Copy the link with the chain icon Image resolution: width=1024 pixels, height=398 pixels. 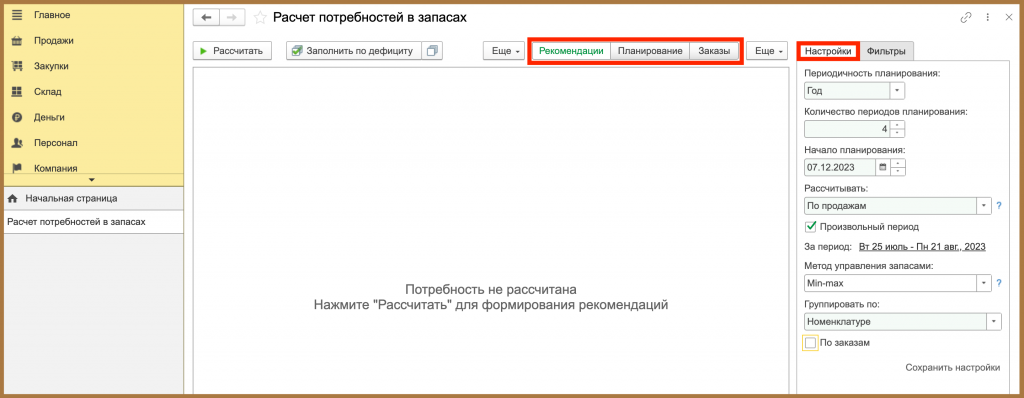click(x=966, y=18)
